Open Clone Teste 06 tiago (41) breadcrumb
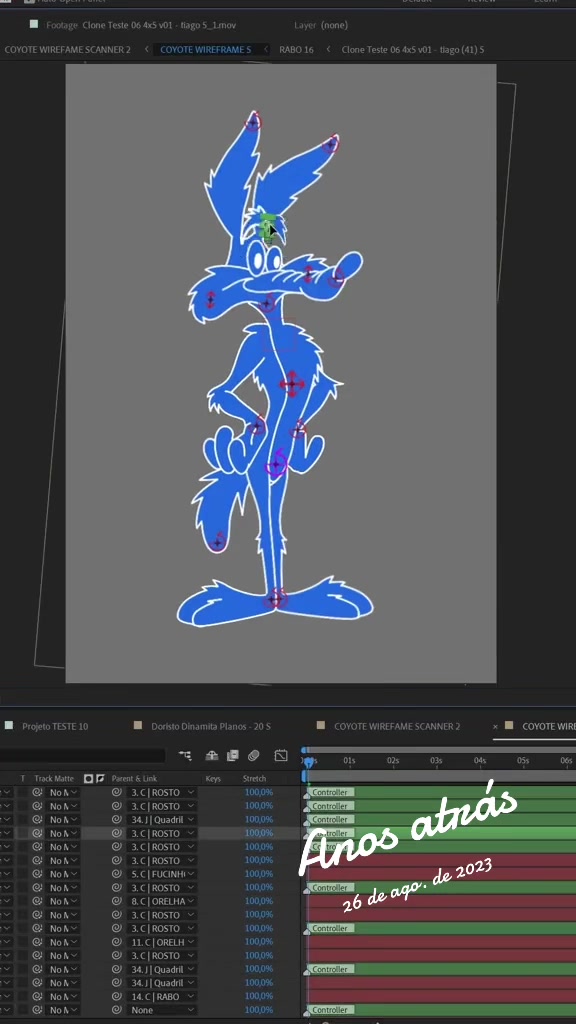Viewport: 576px width, 1024px height. tap(413, 50)
